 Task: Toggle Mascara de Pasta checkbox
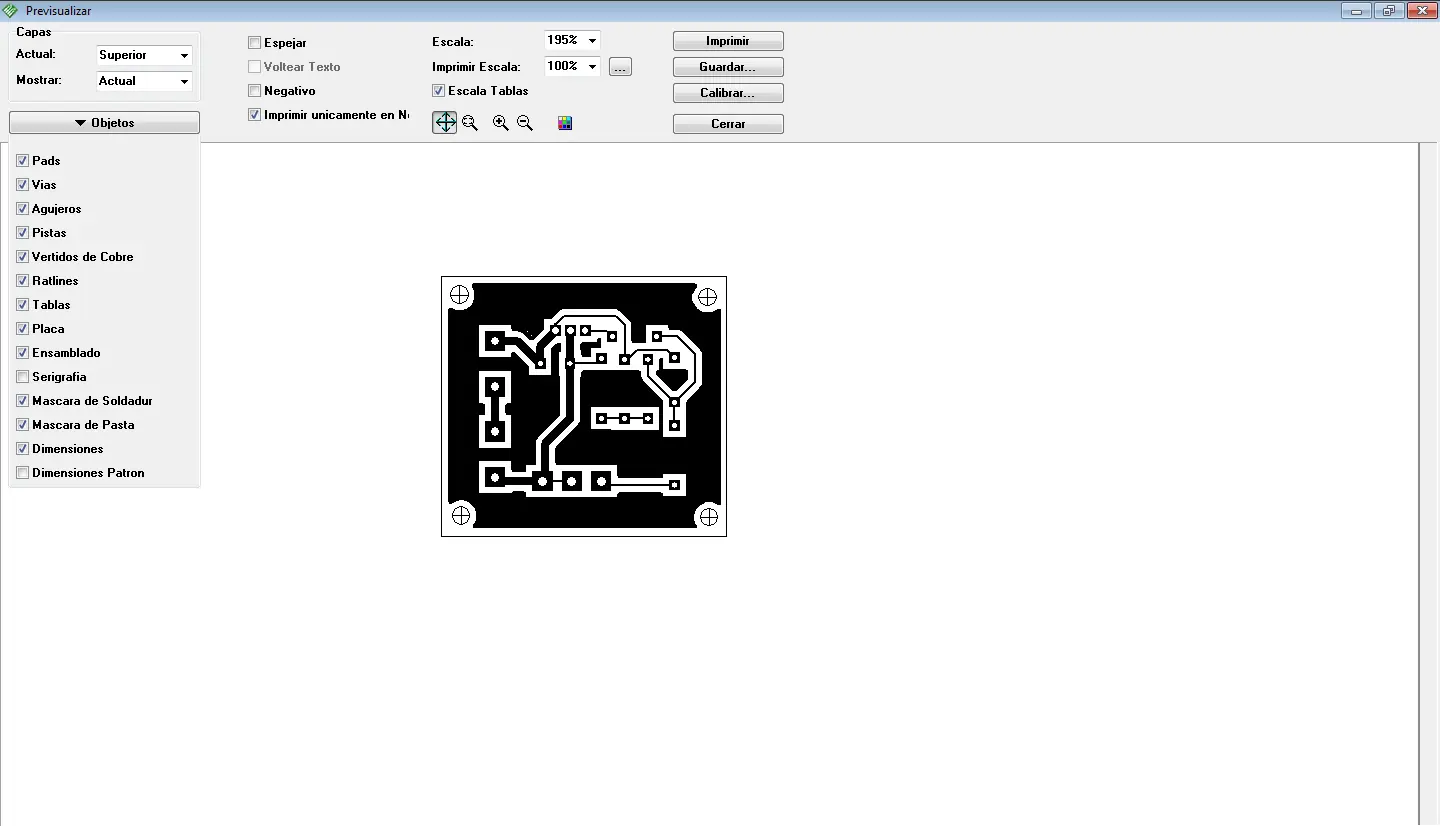tap(22, 425)
